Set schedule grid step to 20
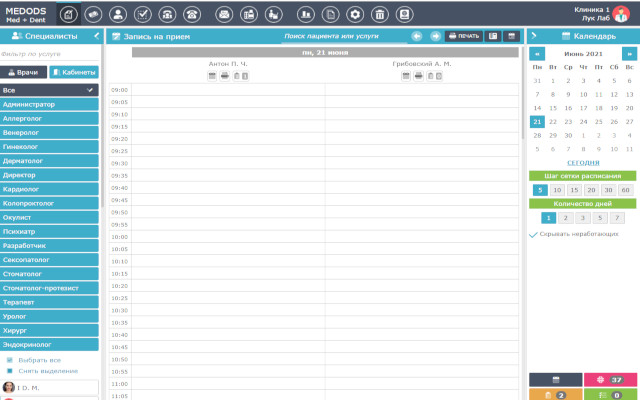Screen dimensions: 640x400 click(591, 190)
